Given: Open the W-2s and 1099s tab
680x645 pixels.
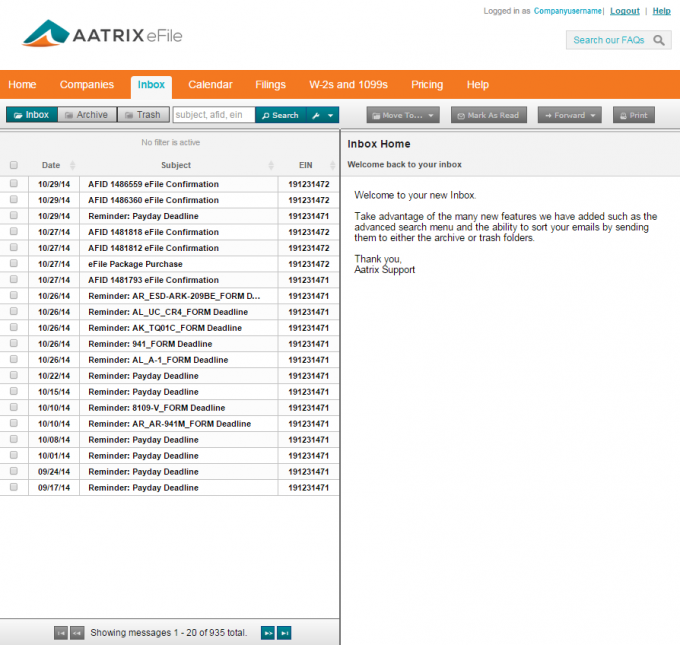Looking at the screenshot, I should click(348, 85).
